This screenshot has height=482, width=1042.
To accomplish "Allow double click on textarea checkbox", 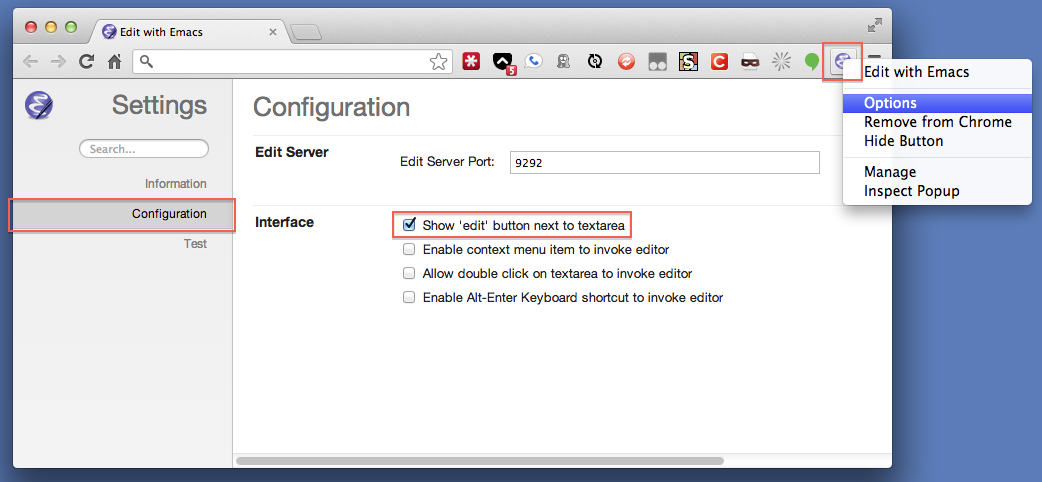I will tap(409, 273).
